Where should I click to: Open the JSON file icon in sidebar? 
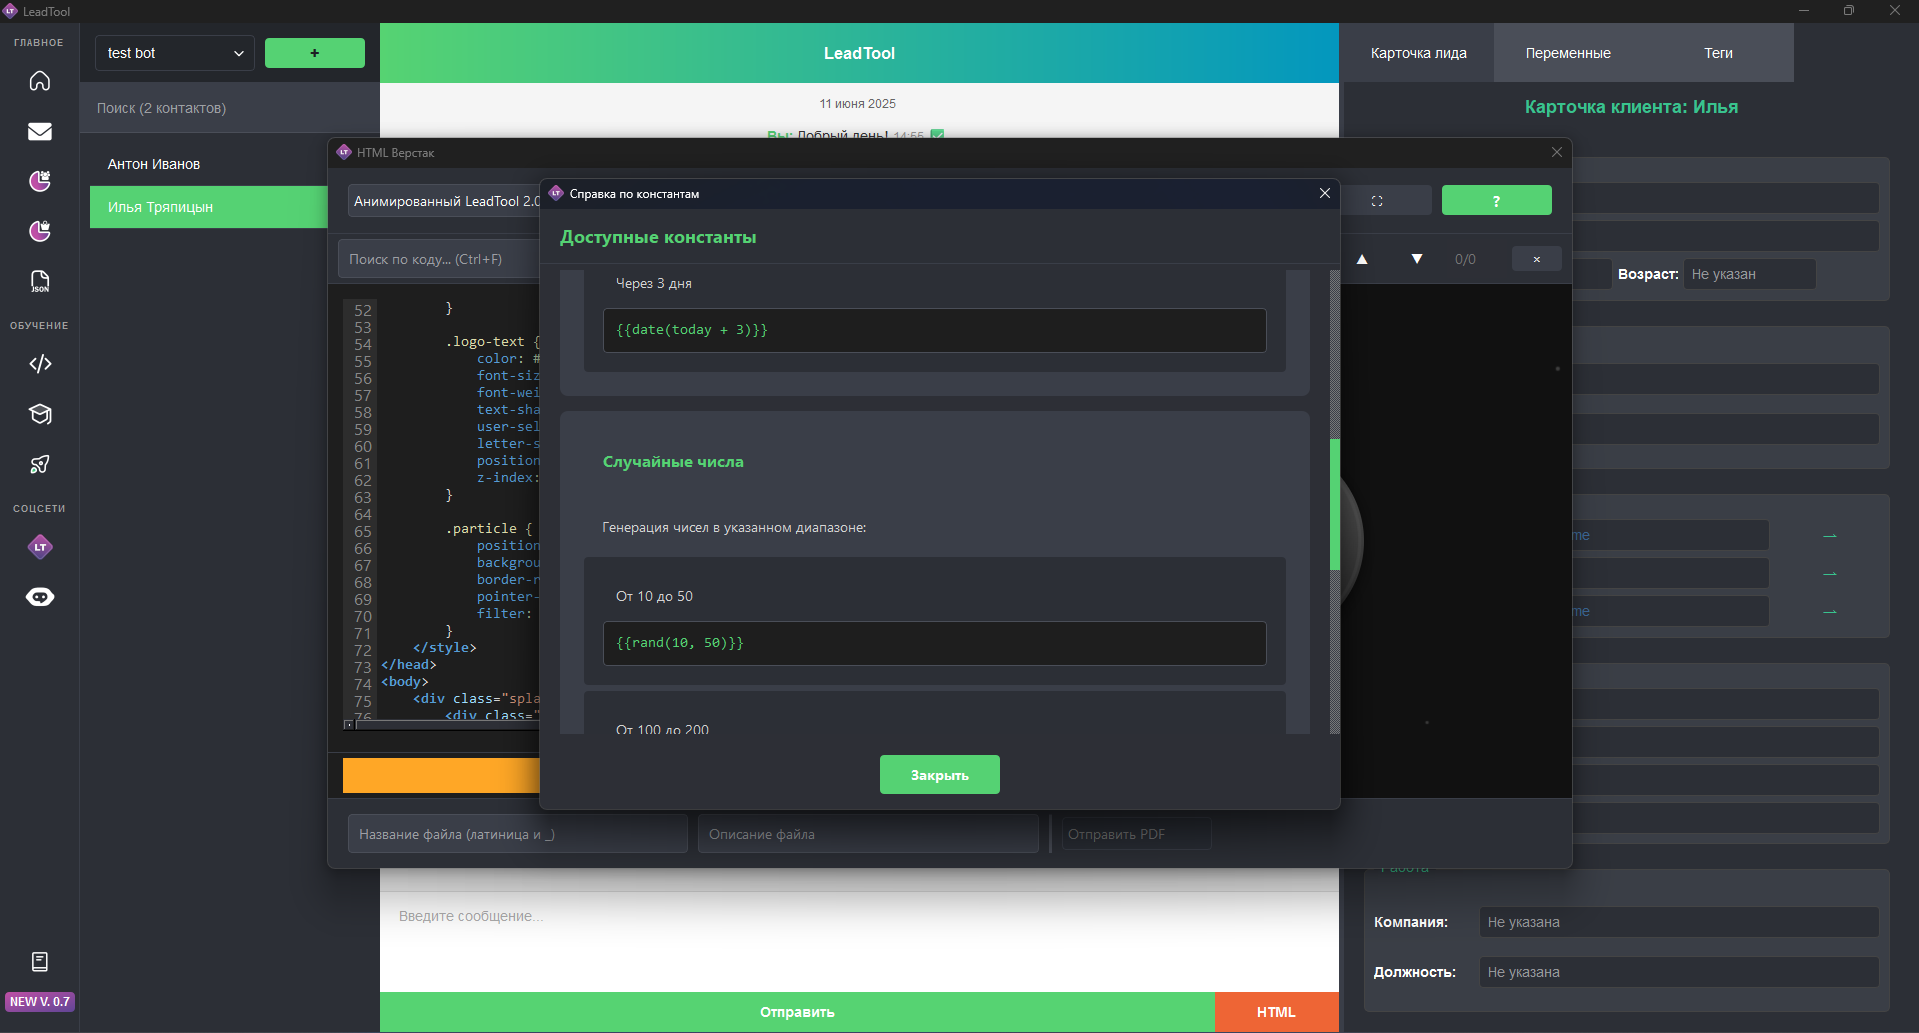(40, 281)
